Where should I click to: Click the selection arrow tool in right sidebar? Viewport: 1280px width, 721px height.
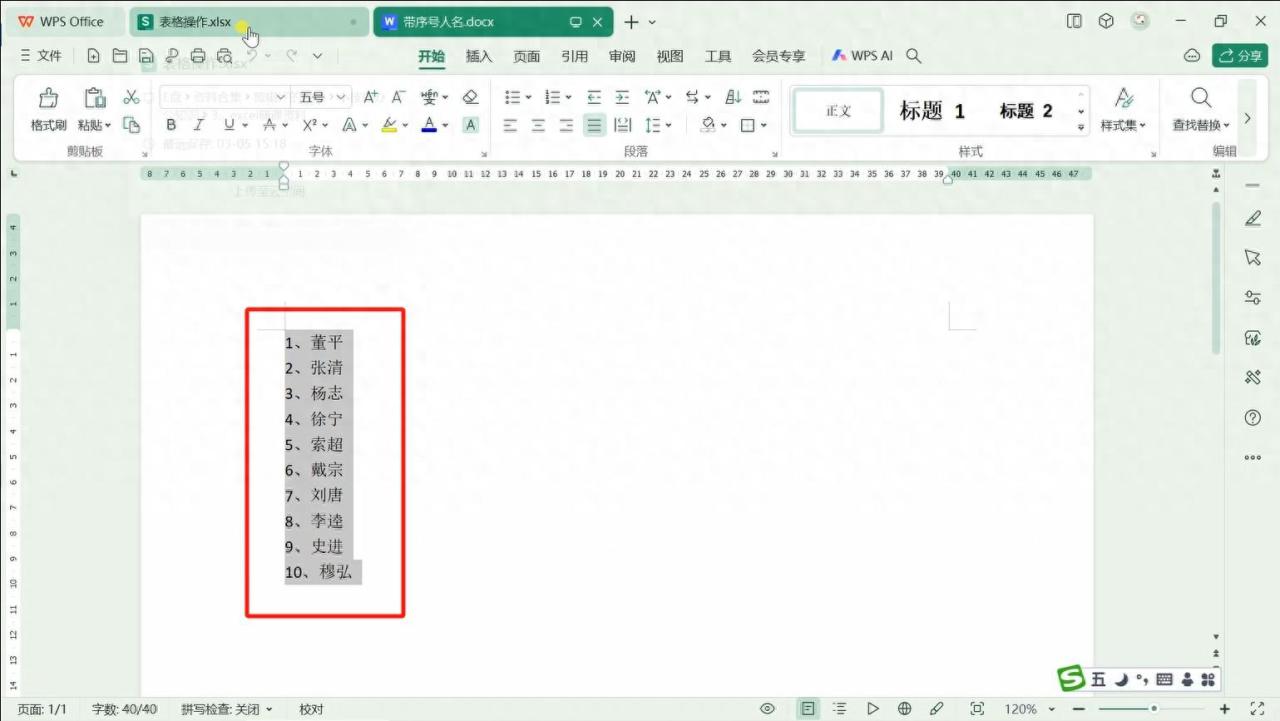tap(1253, 258)
